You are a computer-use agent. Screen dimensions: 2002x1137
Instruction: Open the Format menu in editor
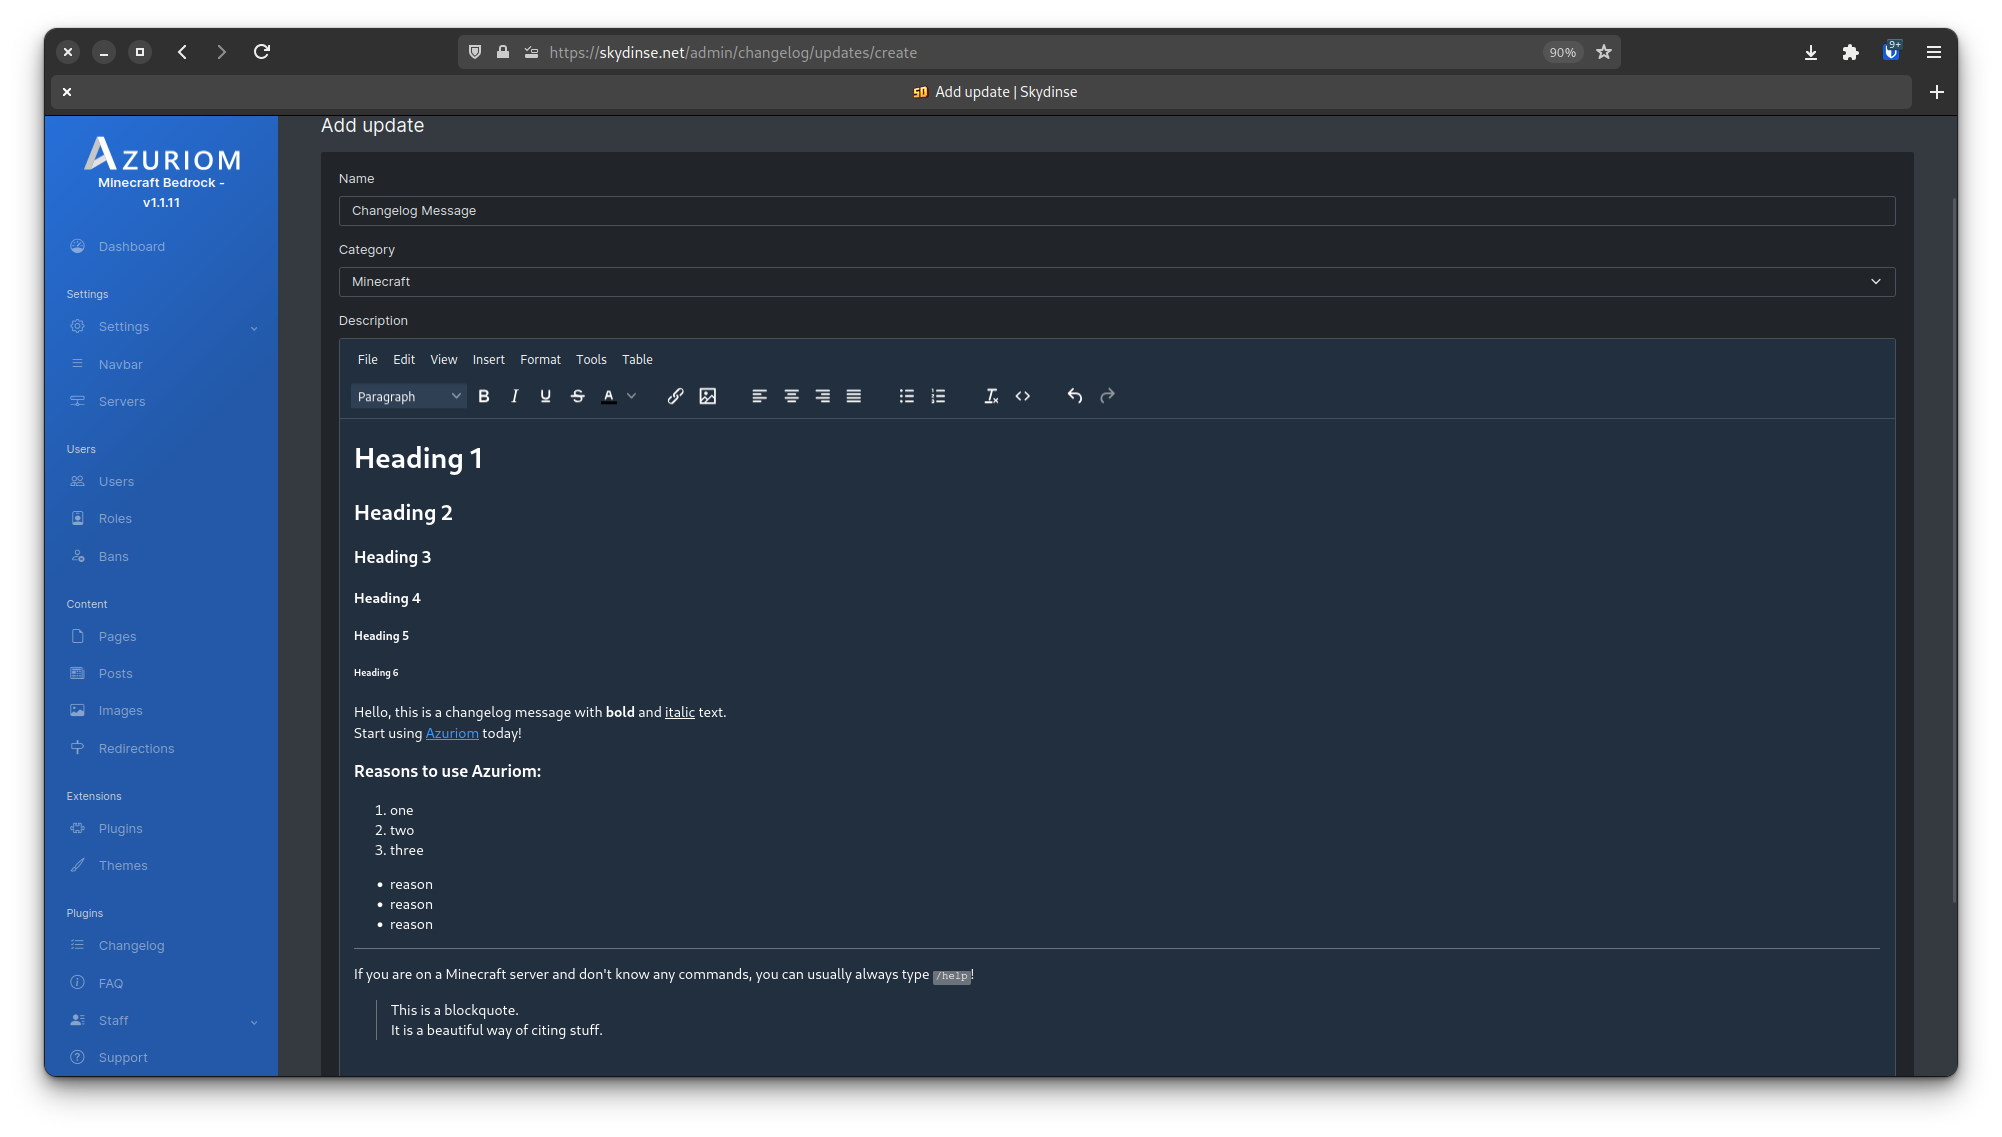tap(540, 360)
